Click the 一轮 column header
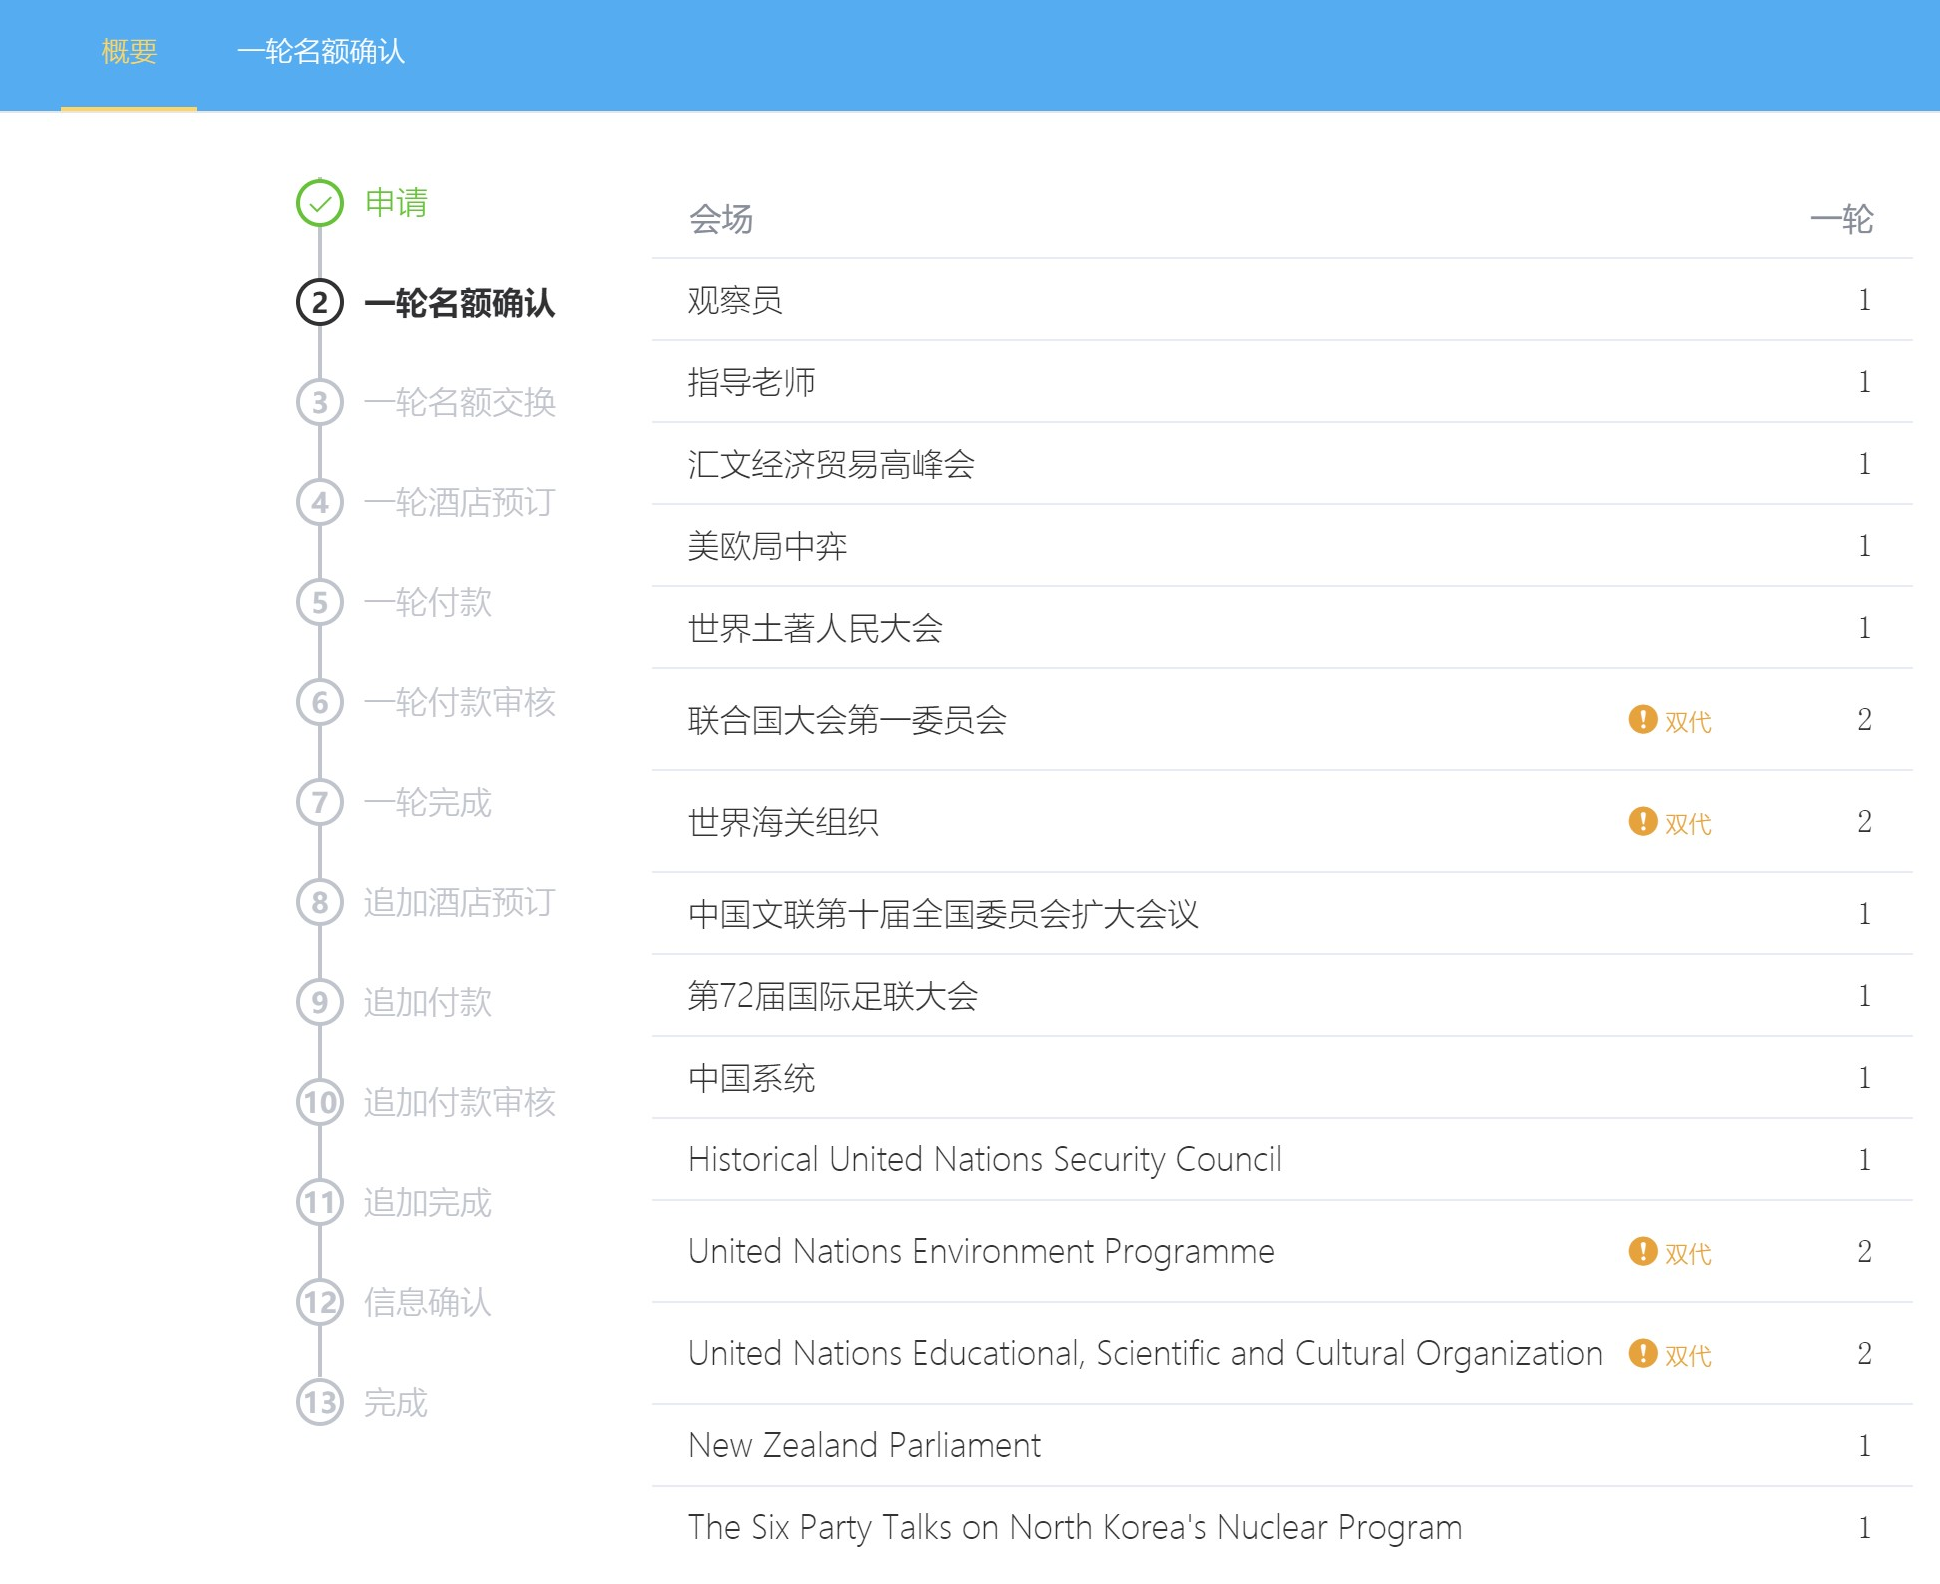 (1842, 219)
